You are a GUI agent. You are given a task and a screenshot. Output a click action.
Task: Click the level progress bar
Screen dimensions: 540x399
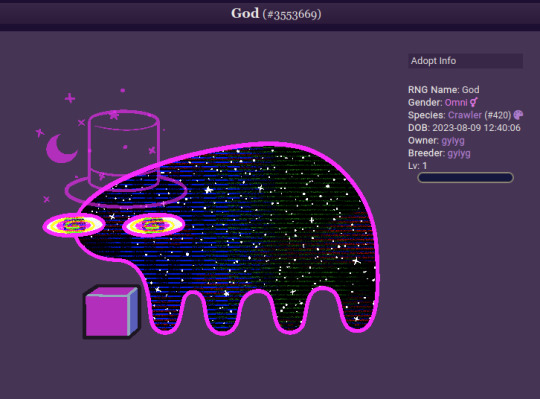[465, 178]
